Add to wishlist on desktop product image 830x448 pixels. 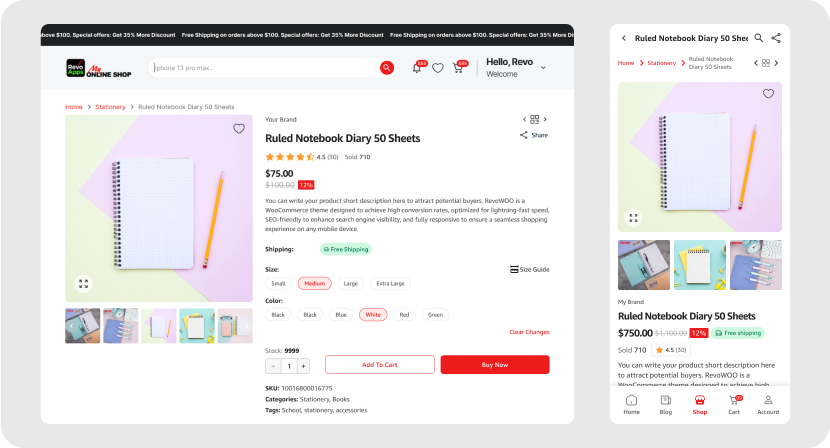pos(239,128)
